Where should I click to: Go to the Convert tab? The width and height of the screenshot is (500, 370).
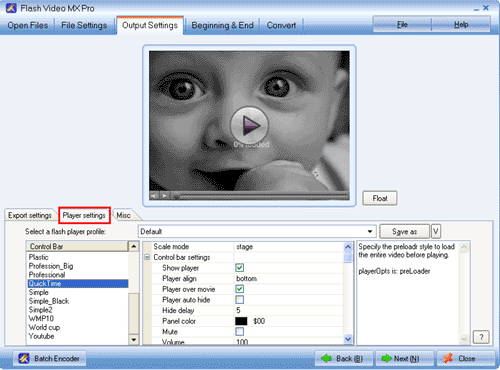click(x=281, y=25)
